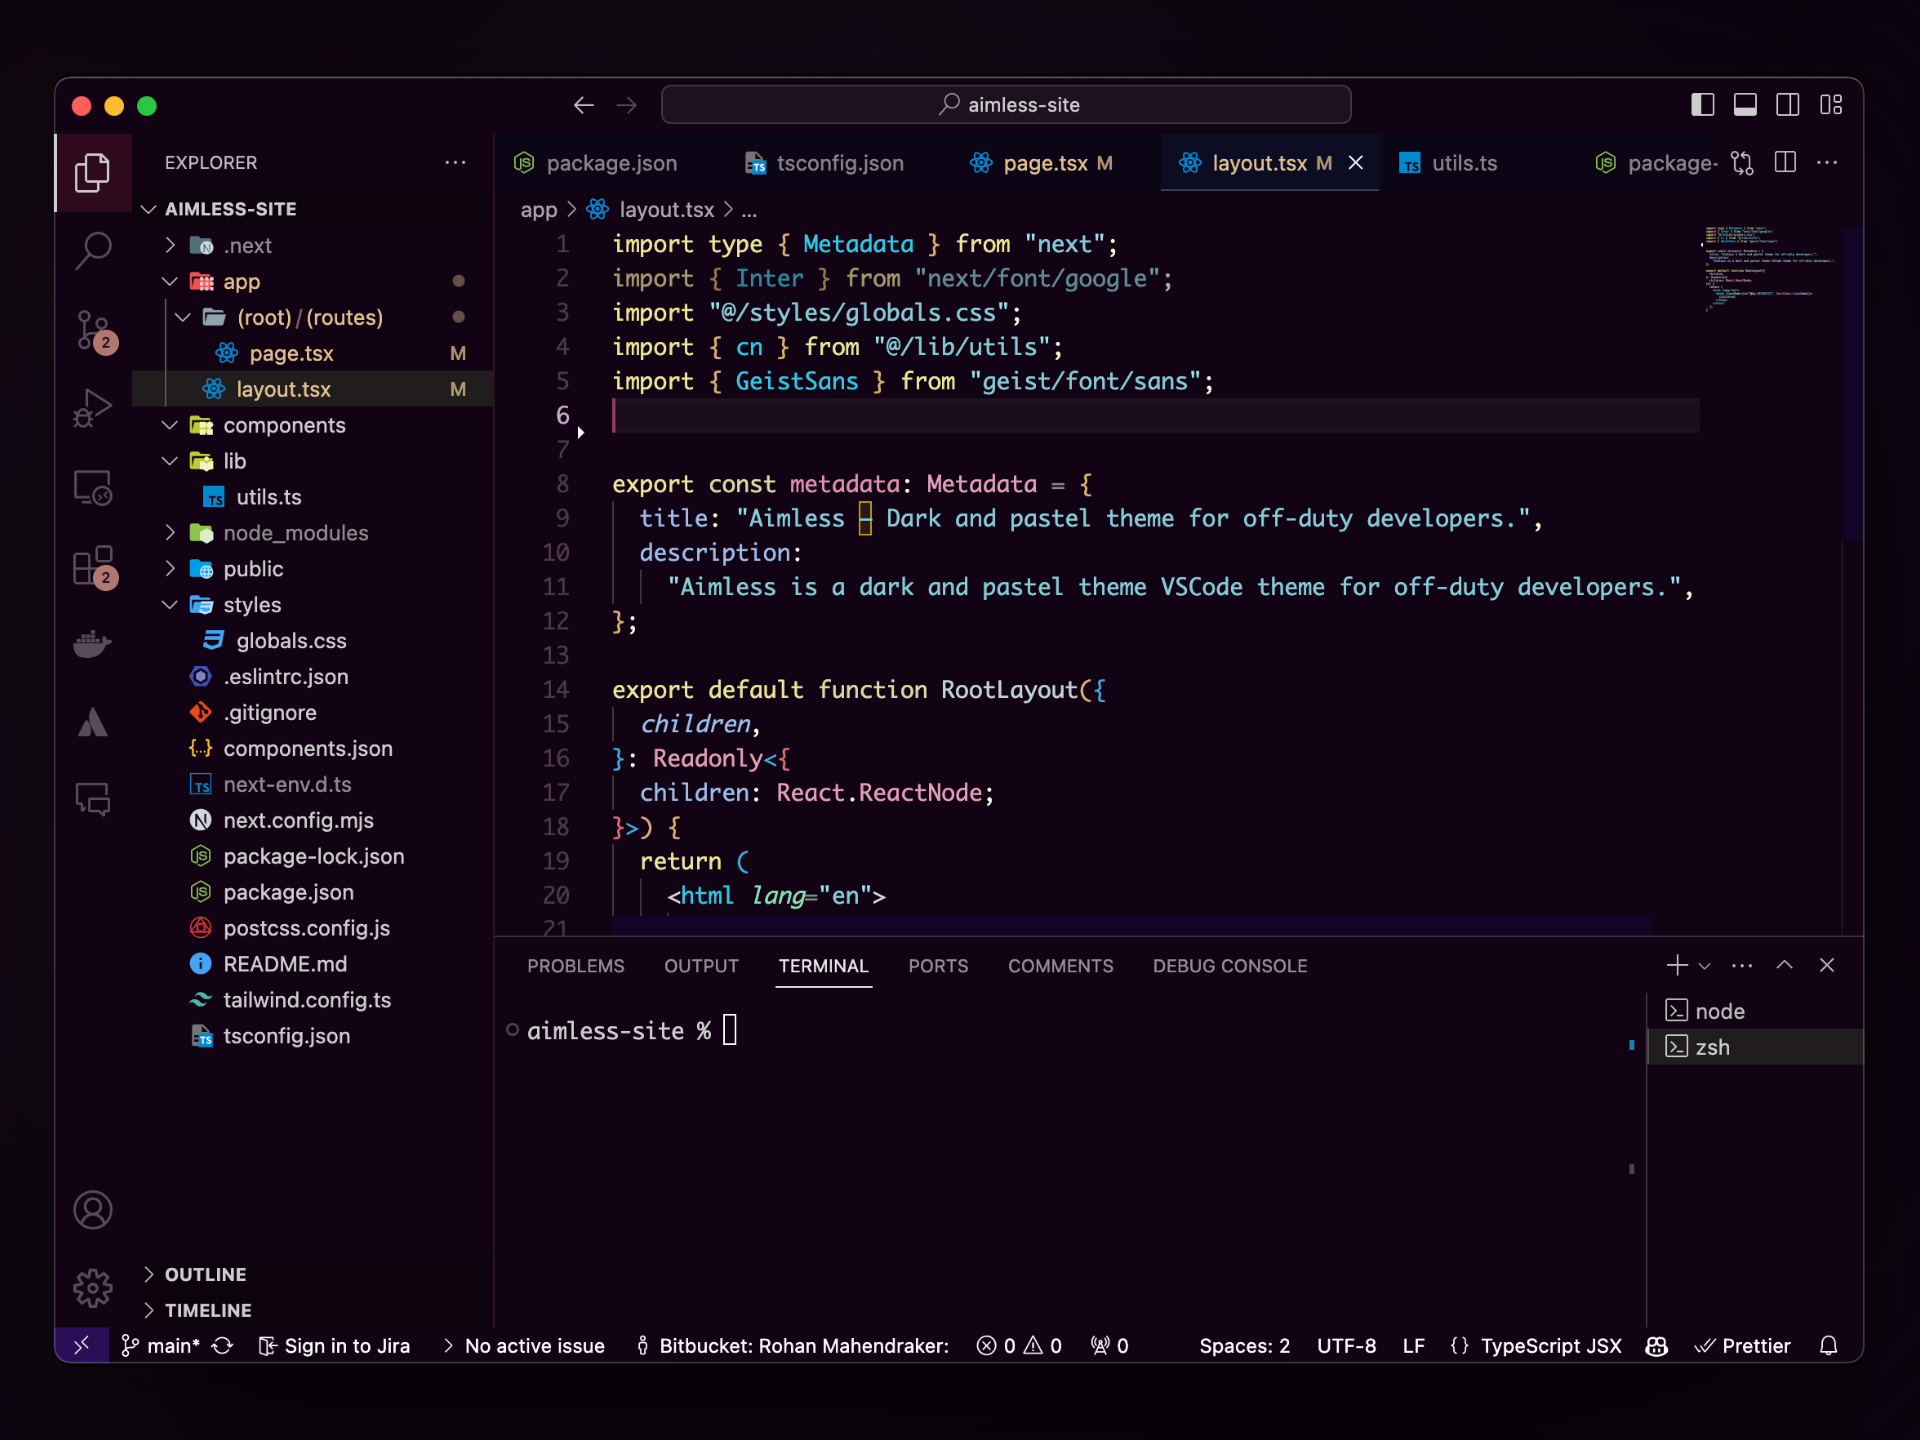Open notifications bell in status bar

tap(1829, 1346)
